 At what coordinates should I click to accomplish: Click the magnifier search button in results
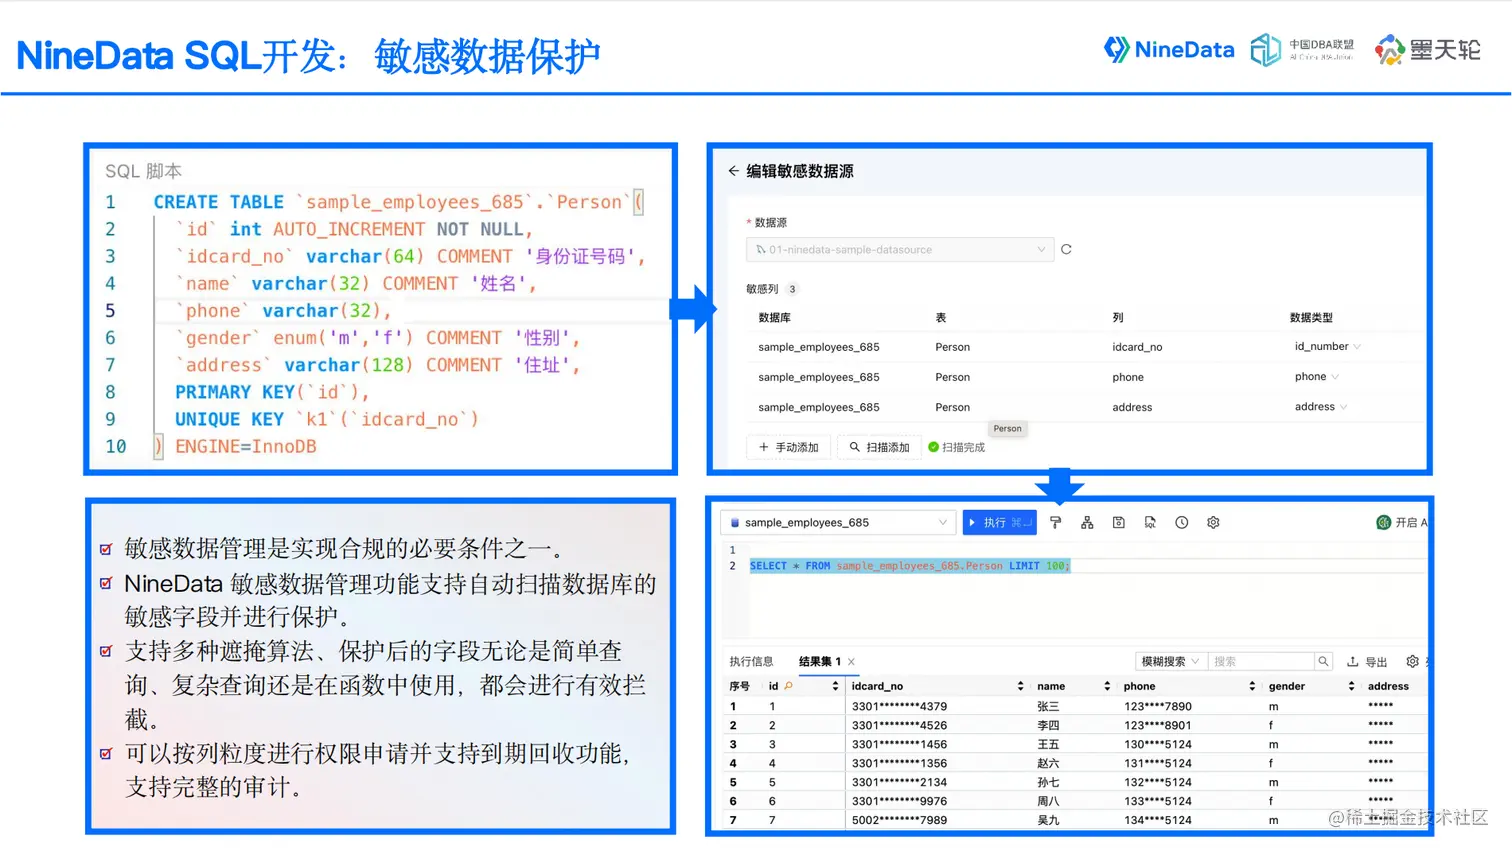1323,661
